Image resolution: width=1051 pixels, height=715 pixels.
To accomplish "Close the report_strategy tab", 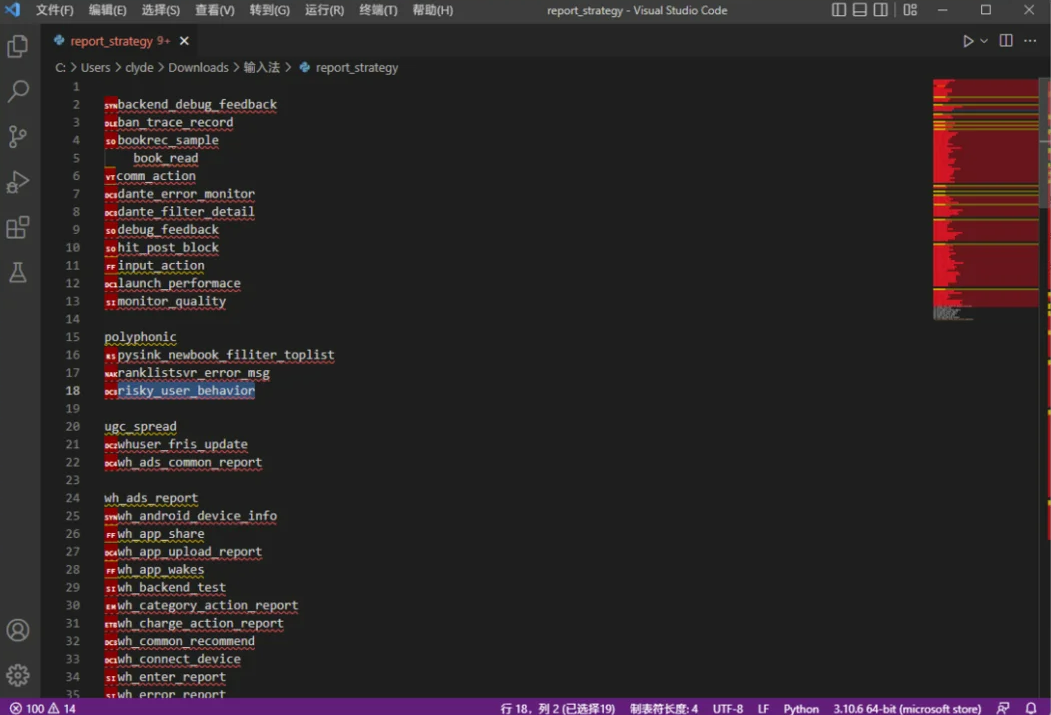I will point(184,42).
